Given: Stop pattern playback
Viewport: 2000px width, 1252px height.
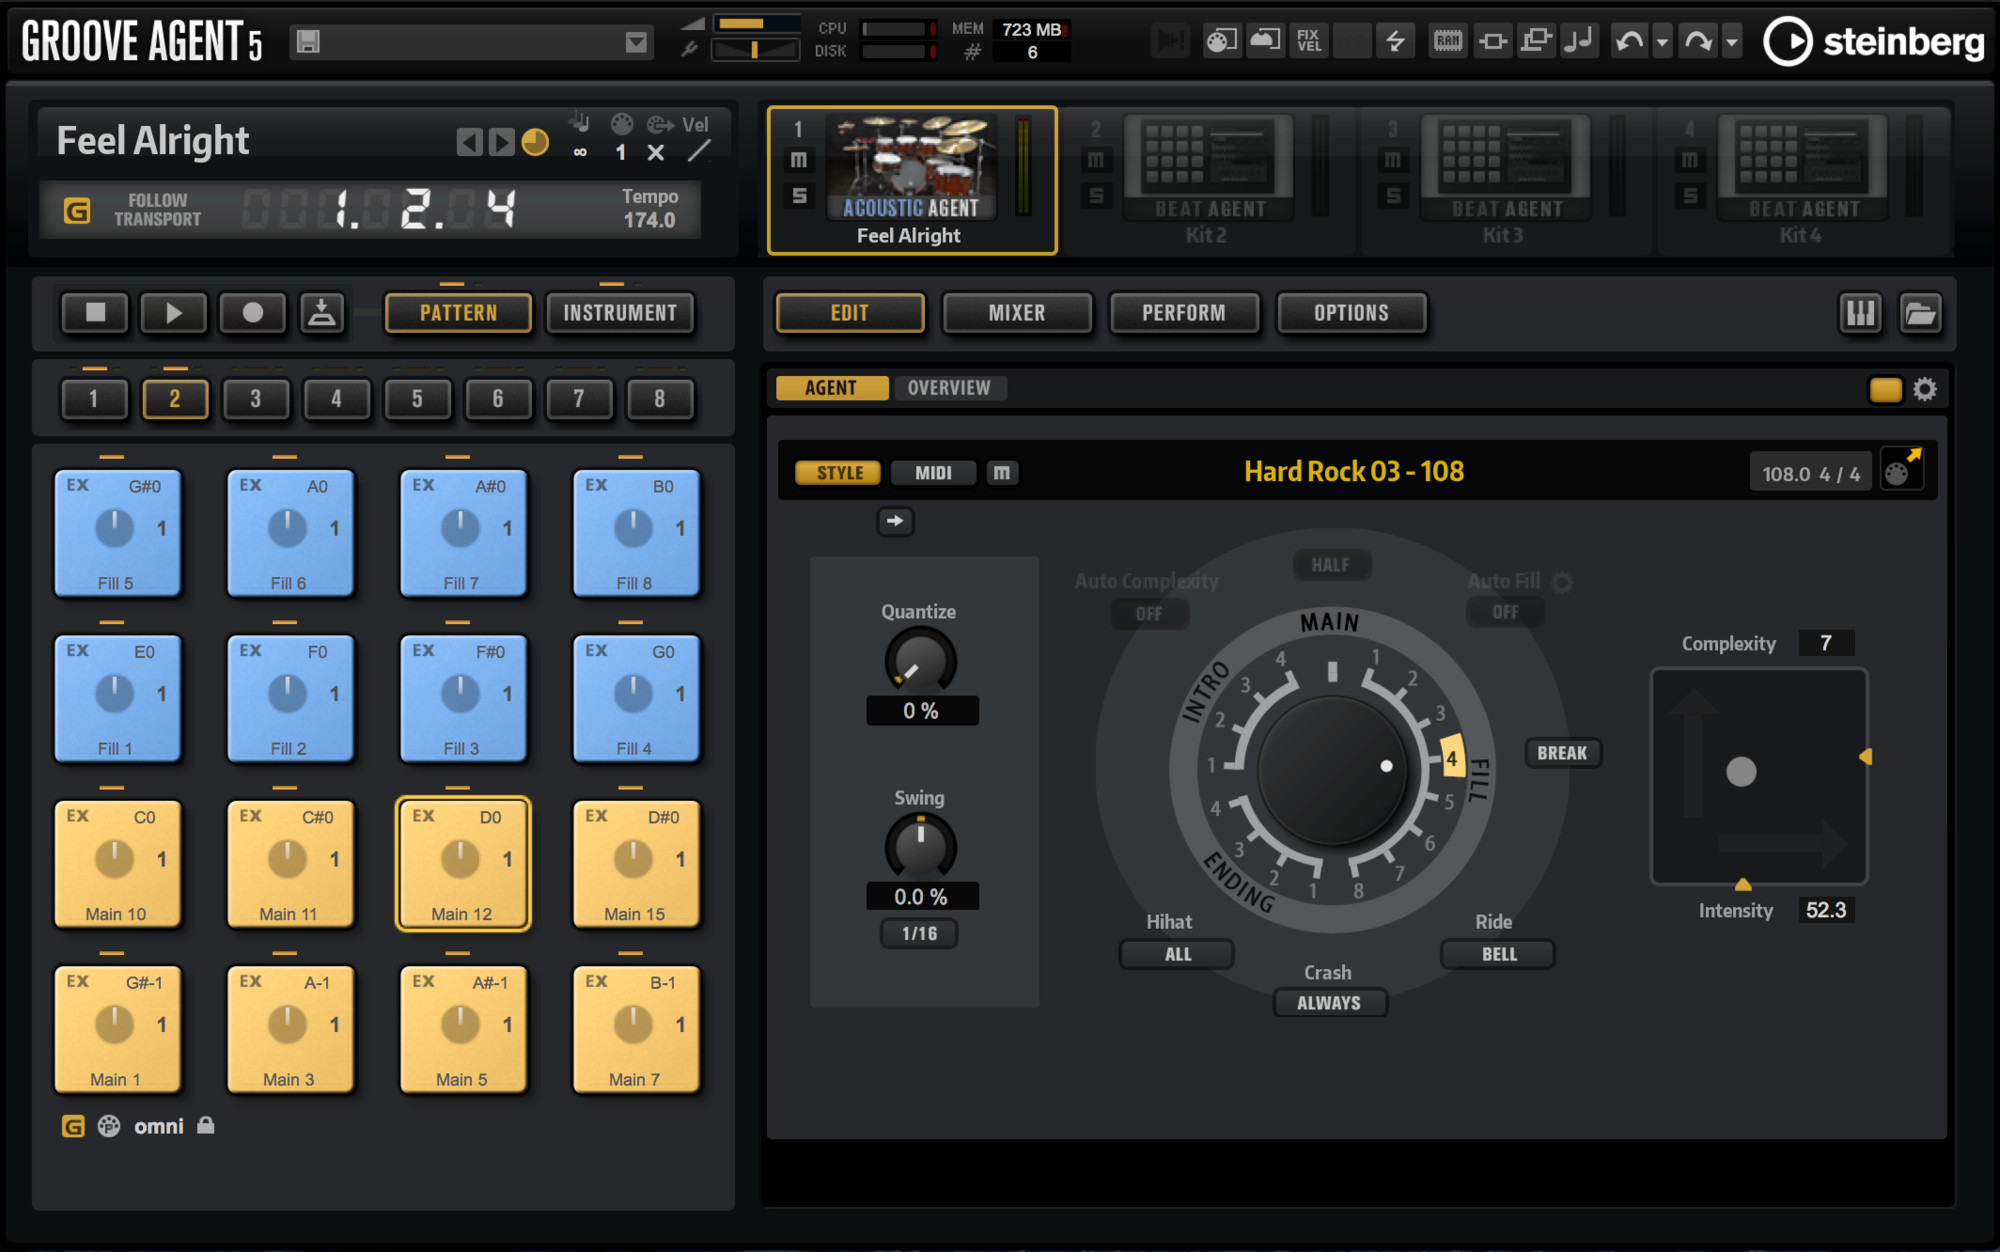Looking at the screenshot, I should coord(95,313).
